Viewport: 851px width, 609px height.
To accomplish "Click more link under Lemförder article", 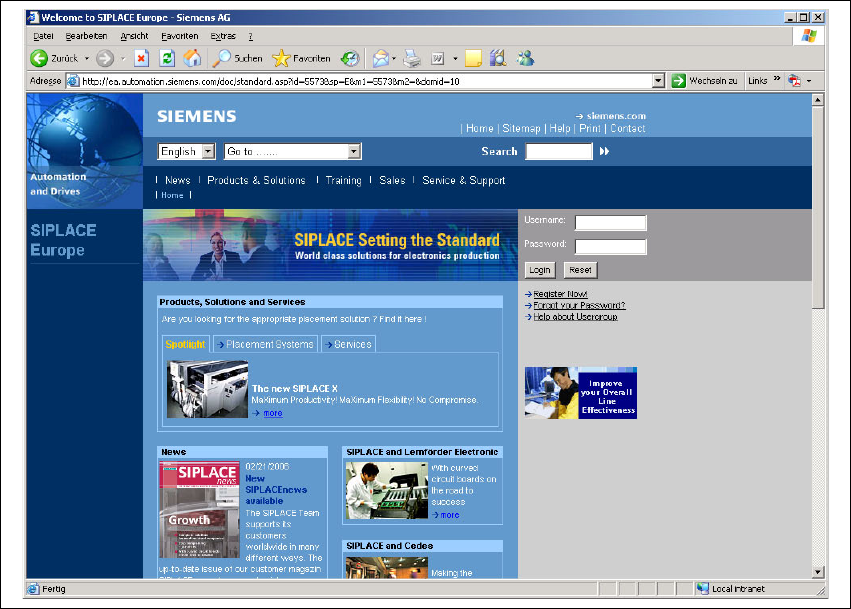I will (x=449, y=515).
